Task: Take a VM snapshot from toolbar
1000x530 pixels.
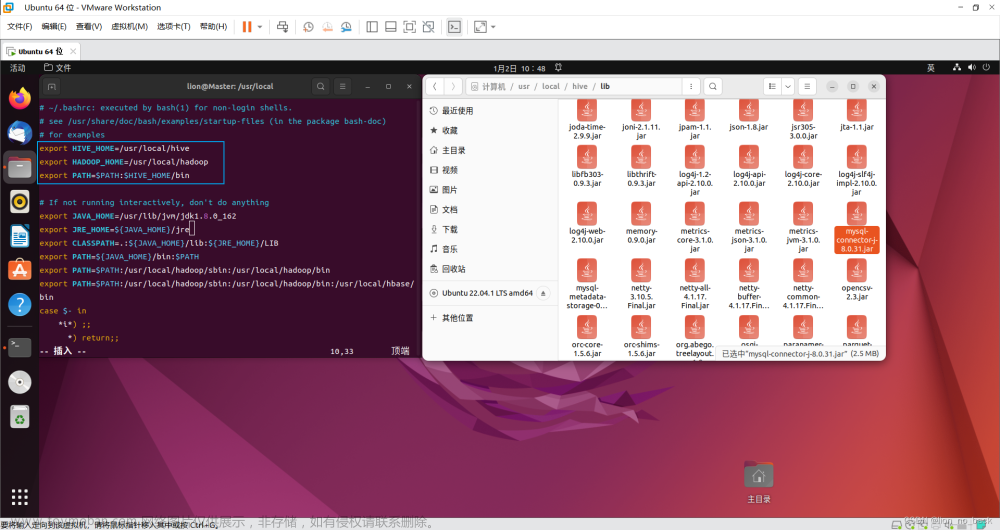Action: [308, 27]
